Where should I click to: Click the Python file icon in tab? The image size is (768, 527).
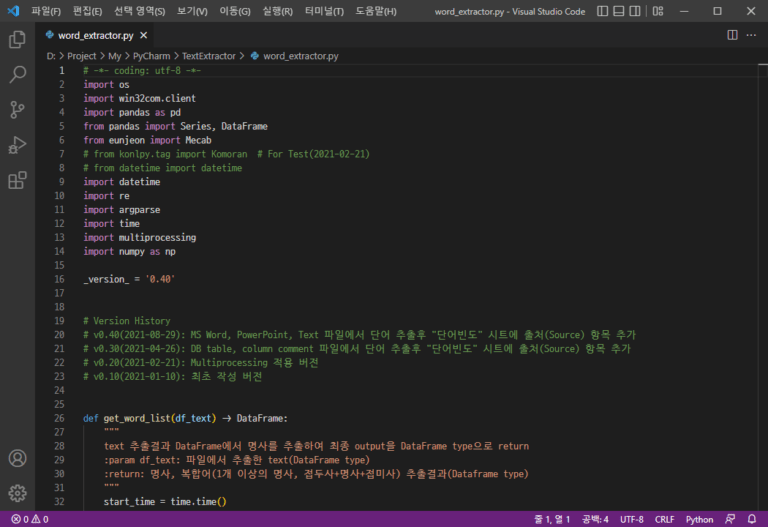[49, 35]
